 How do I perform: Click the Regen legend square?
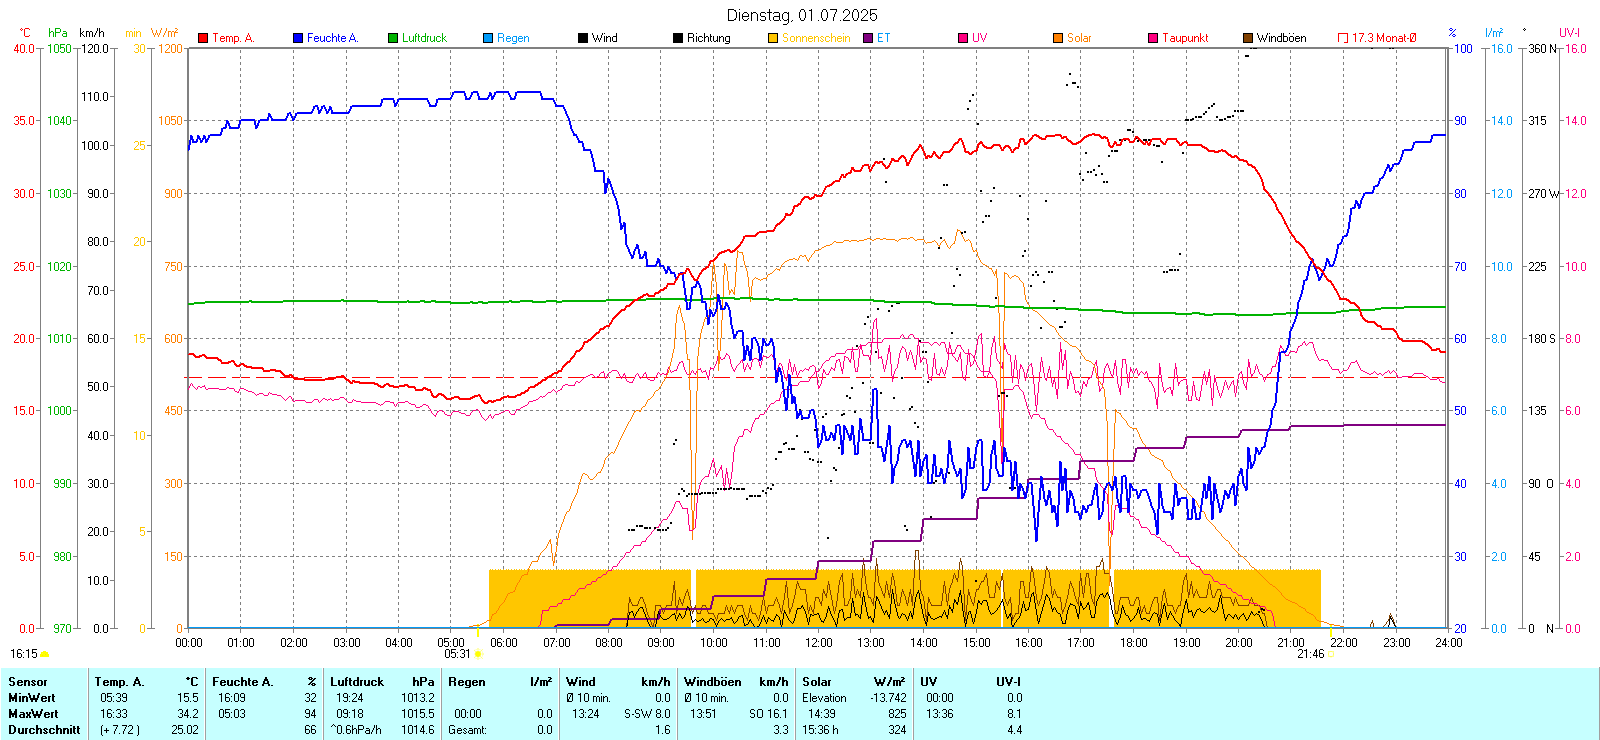(x=488, y=38)
